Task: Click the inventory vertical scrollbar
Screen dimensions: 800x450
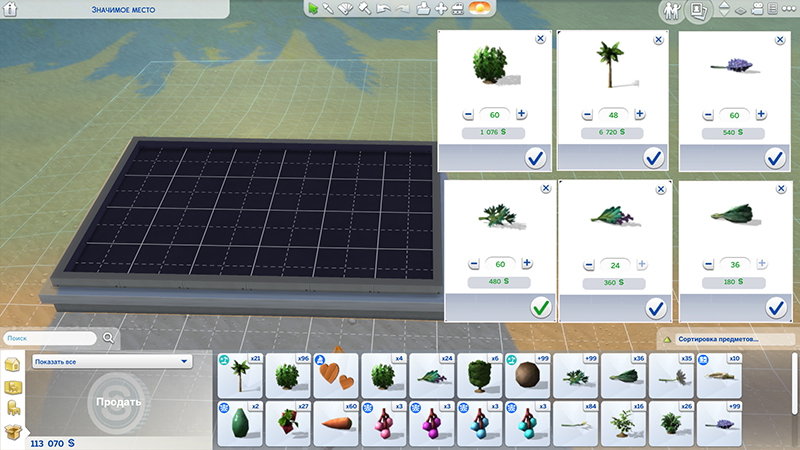Action: tap(795, 384)
